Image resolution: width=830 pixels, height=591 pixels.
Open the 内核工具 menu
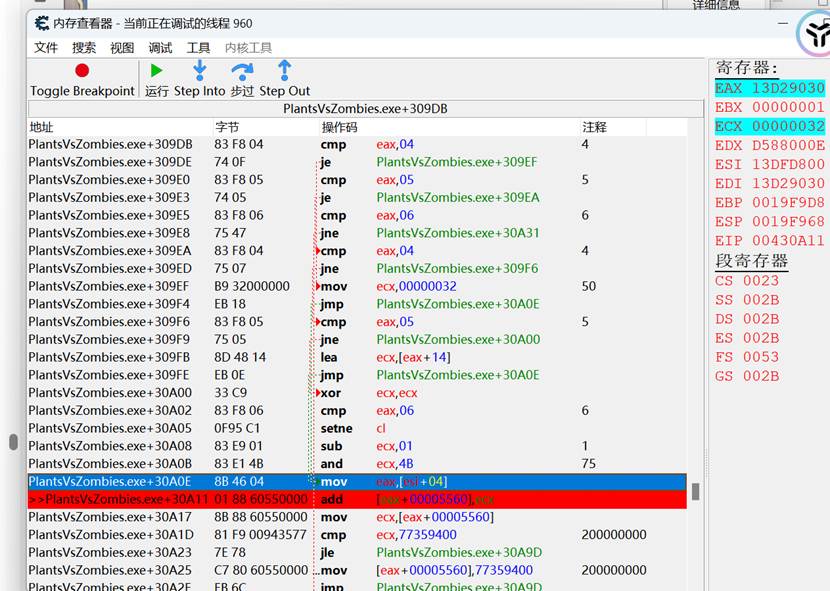[x=248, y=48]
